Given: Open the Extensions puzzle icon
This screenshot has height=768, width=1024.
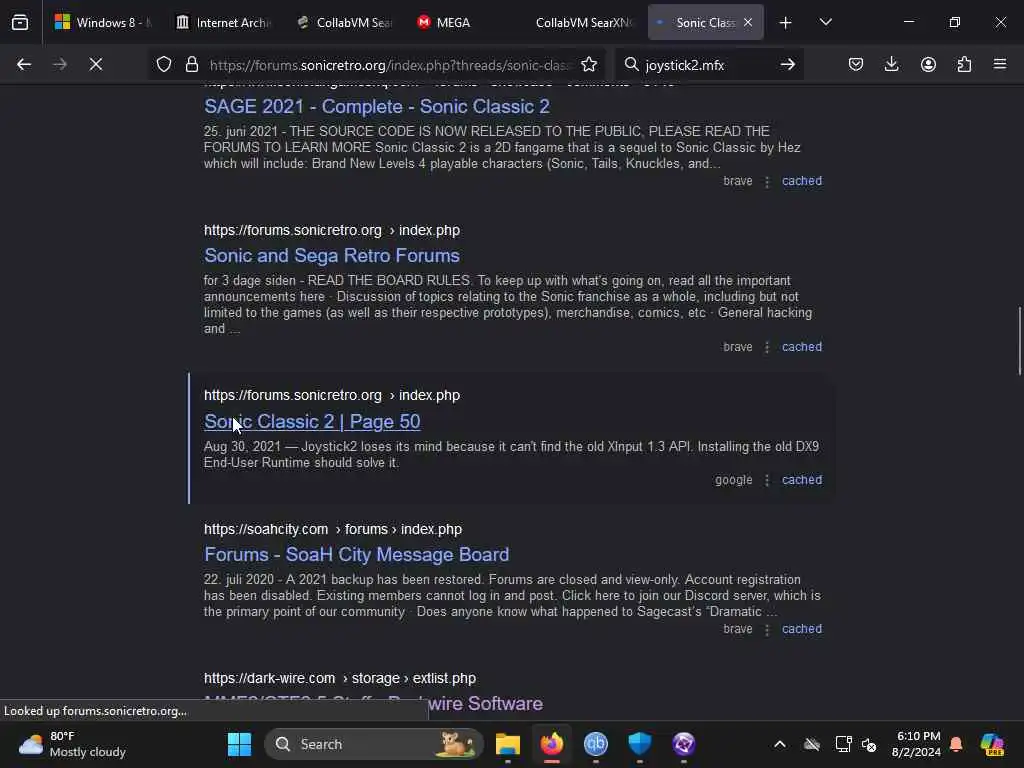Looking at the screenshot, I should (x=964, y=64).
